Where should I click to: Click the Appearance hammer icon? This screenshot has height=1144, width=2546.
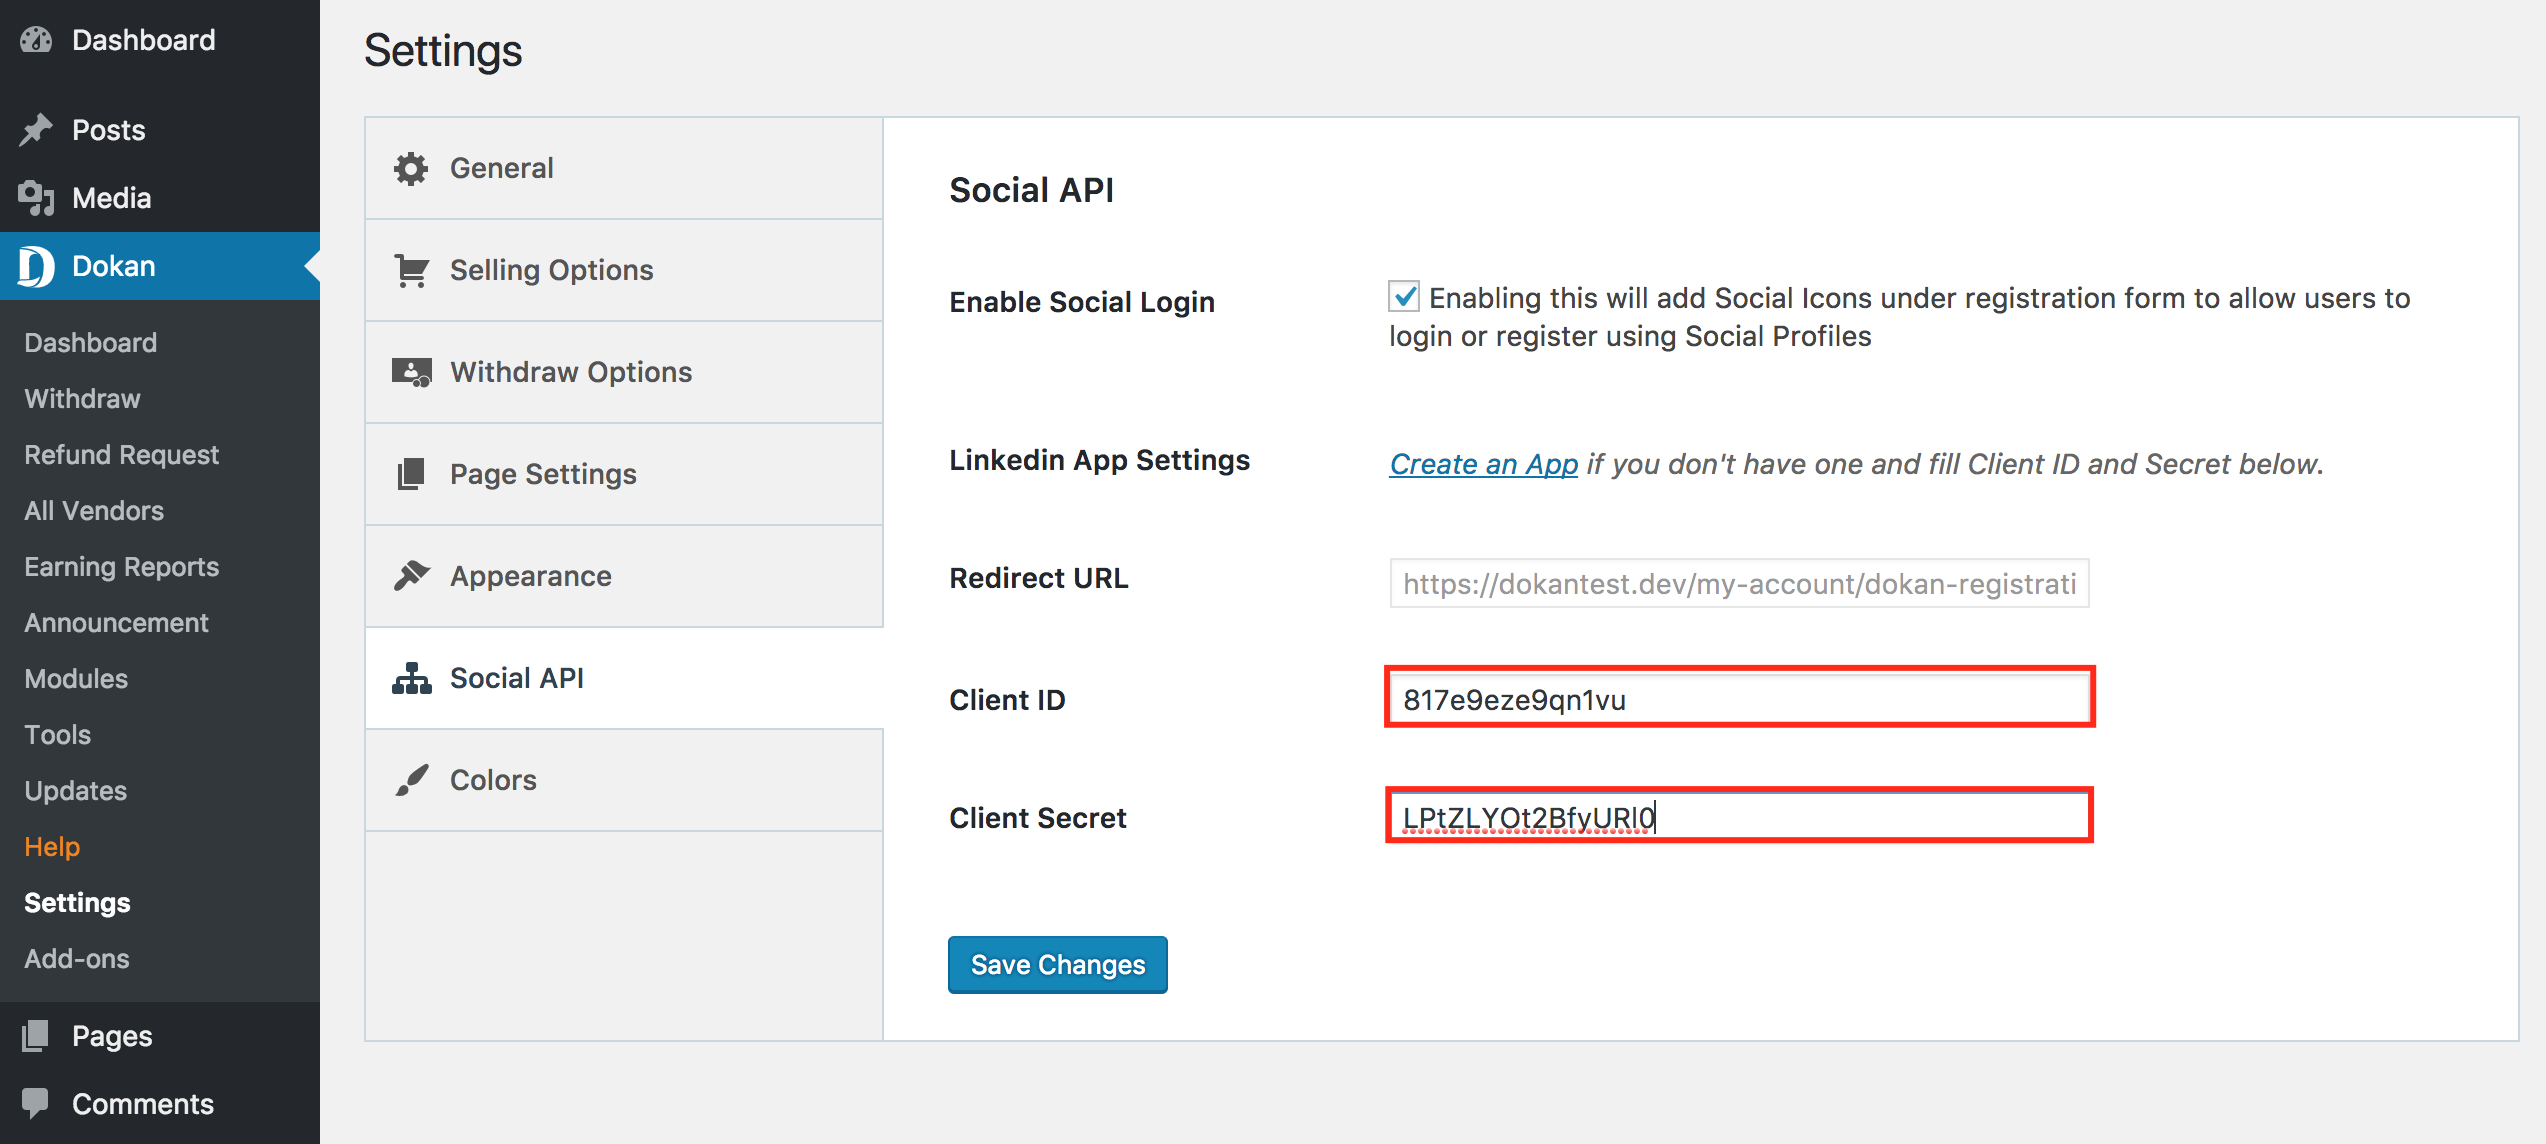coord(411,576)
